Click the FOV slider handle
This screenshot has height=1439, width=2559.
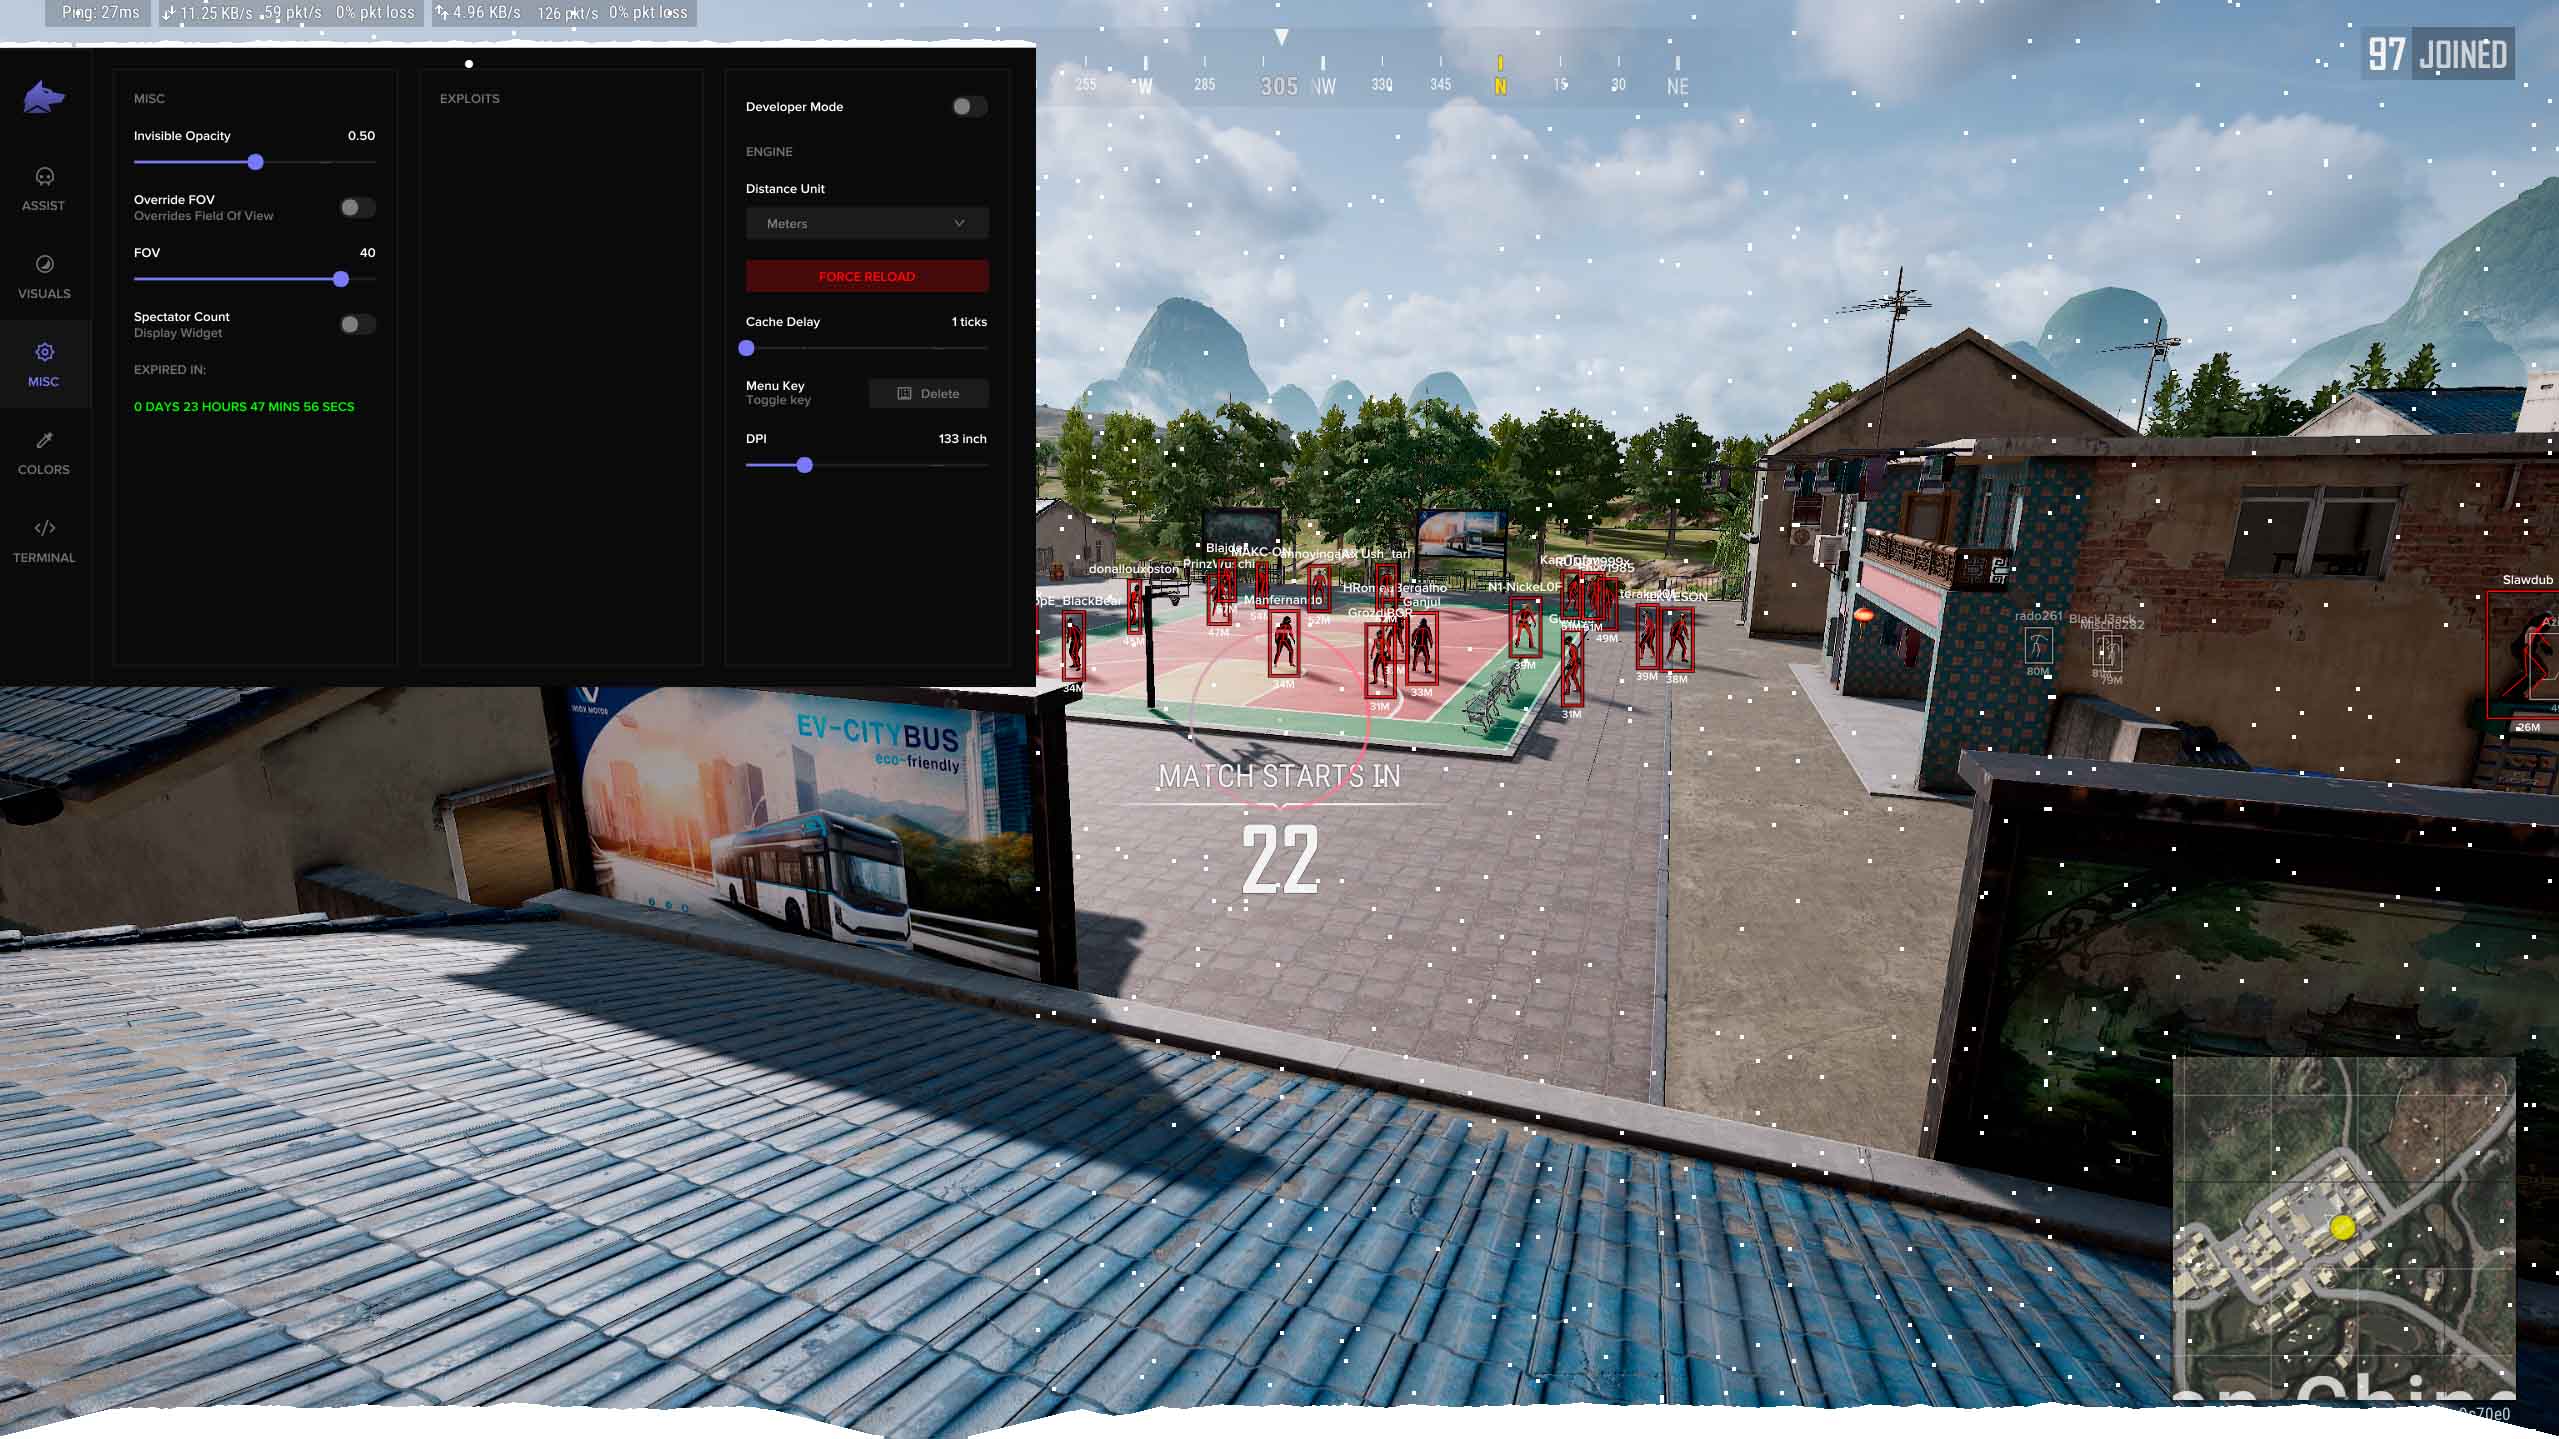point(341,279)
